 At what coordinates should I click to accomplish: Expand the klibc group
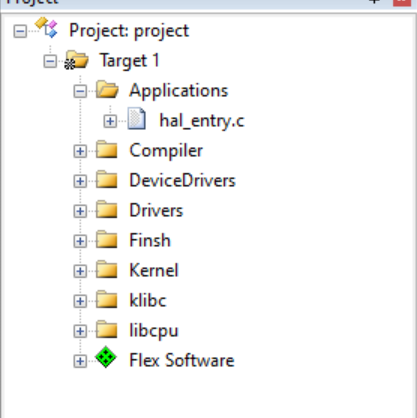coord(80,301)
